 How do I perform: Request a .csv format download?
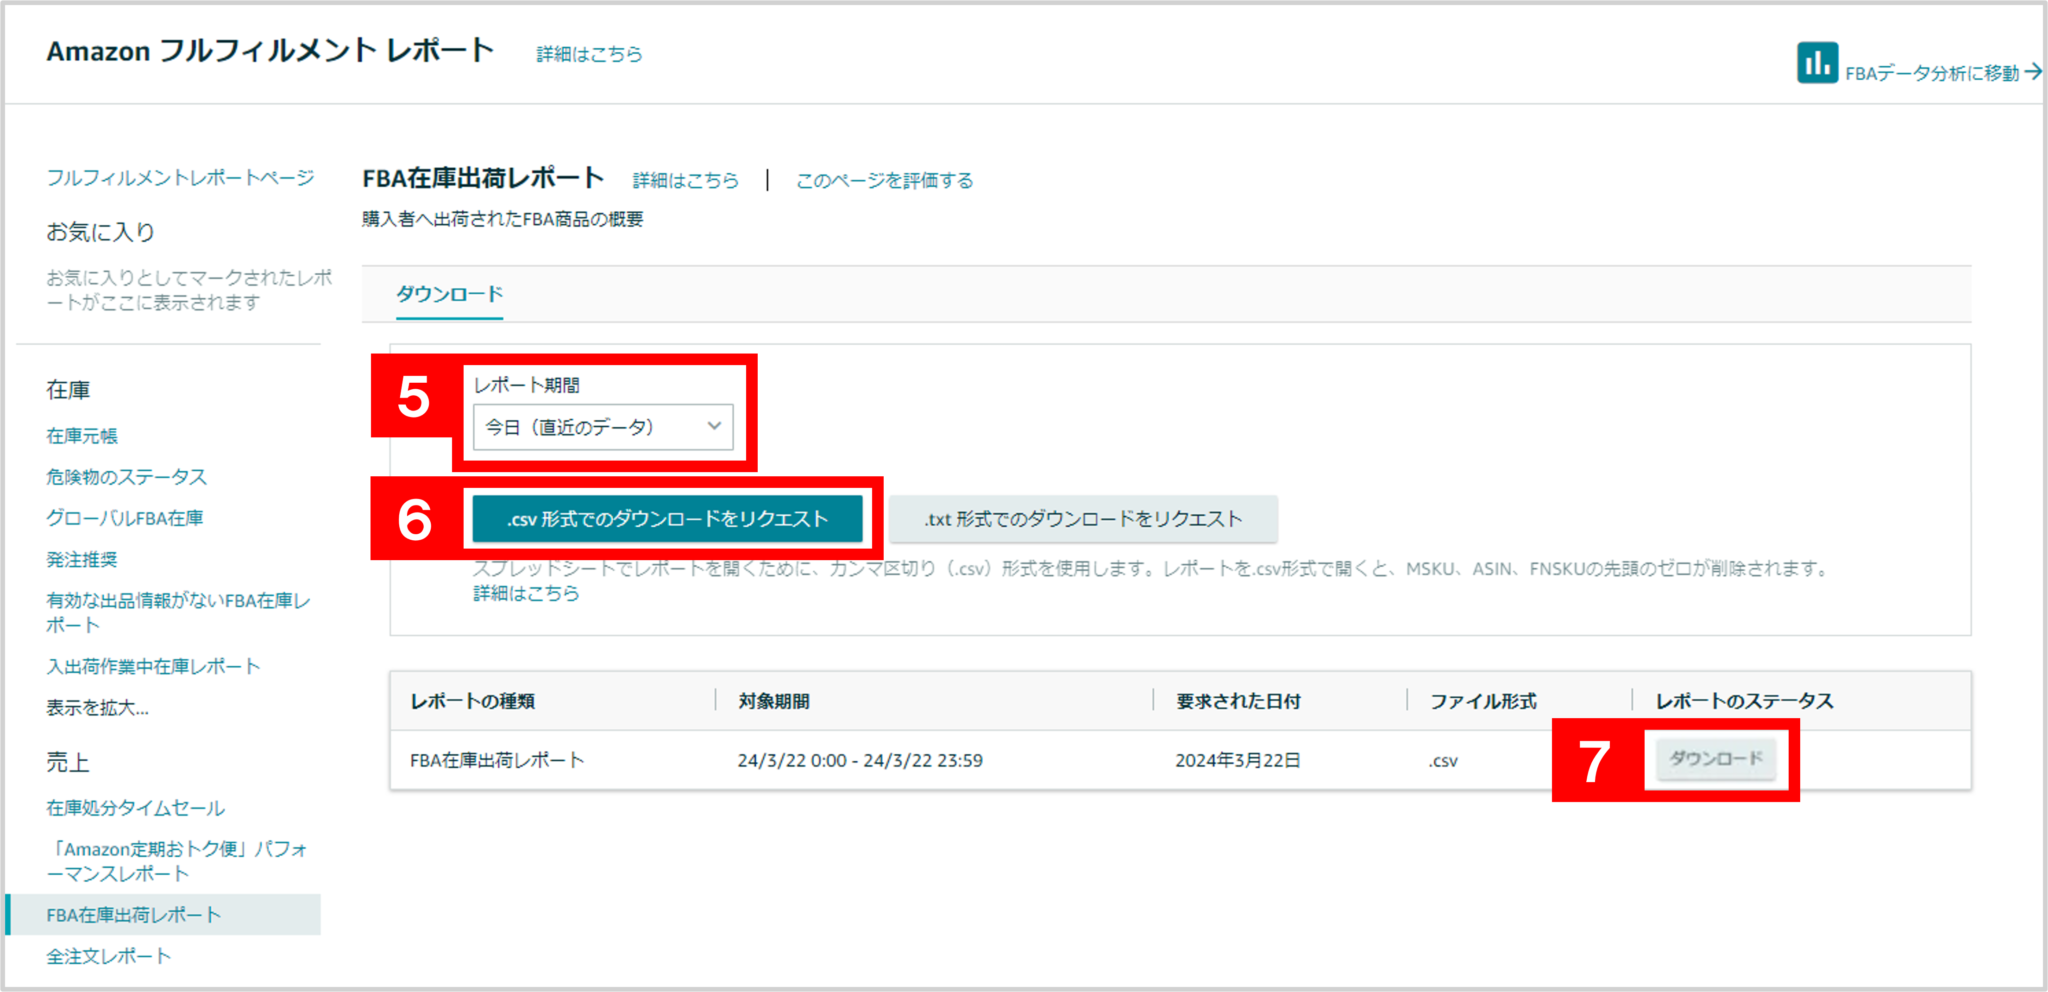pyautogui.click(x=668, y=519)
